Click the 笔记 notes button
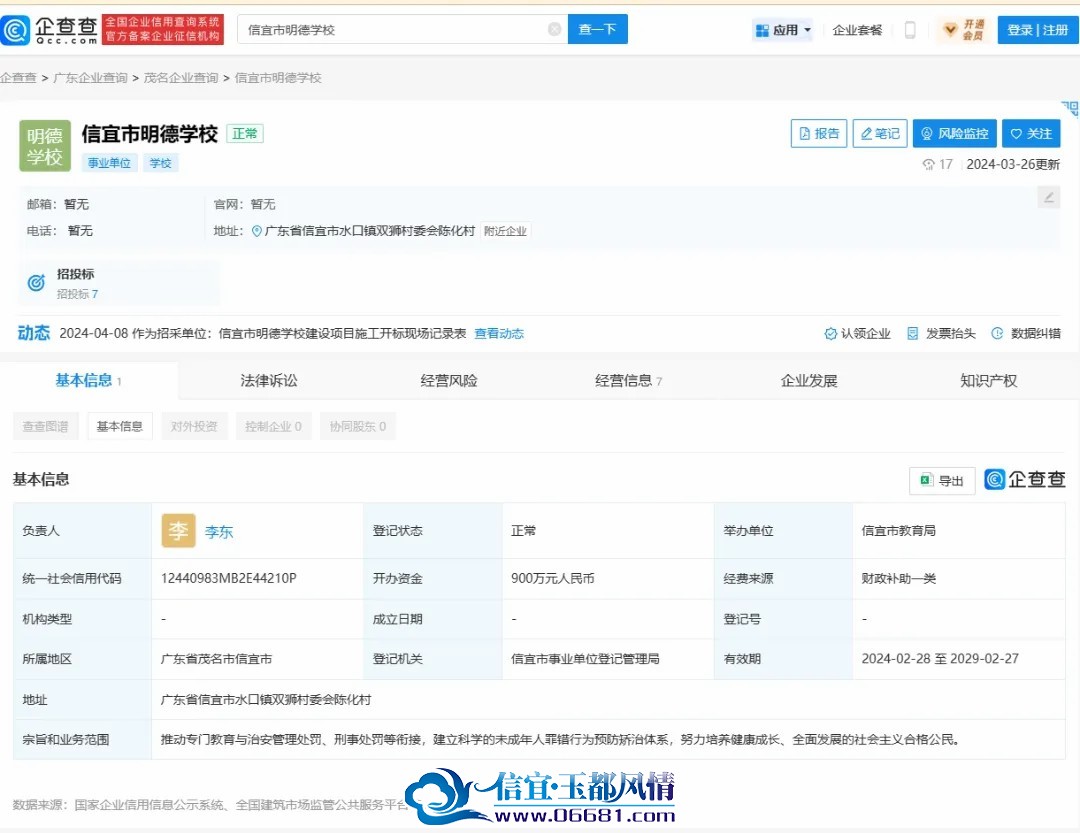This screenshot has height=833, width=1080. pos(880,134)
